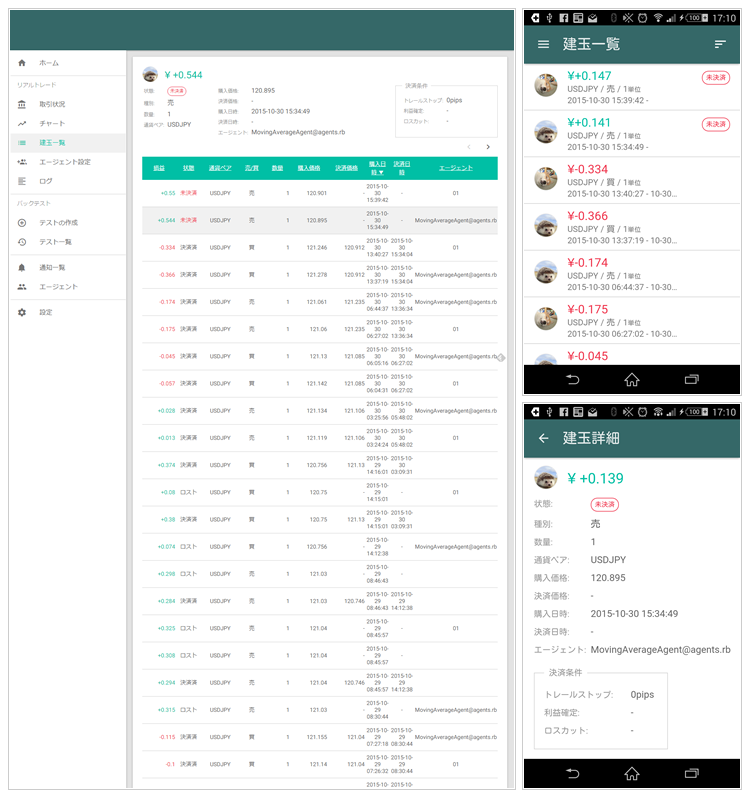Viewport: 750px width, 805px height.
Task: Tap Wi-Fi icon in 建玉詳細 status bar
Action: click(x=658, y=412)
